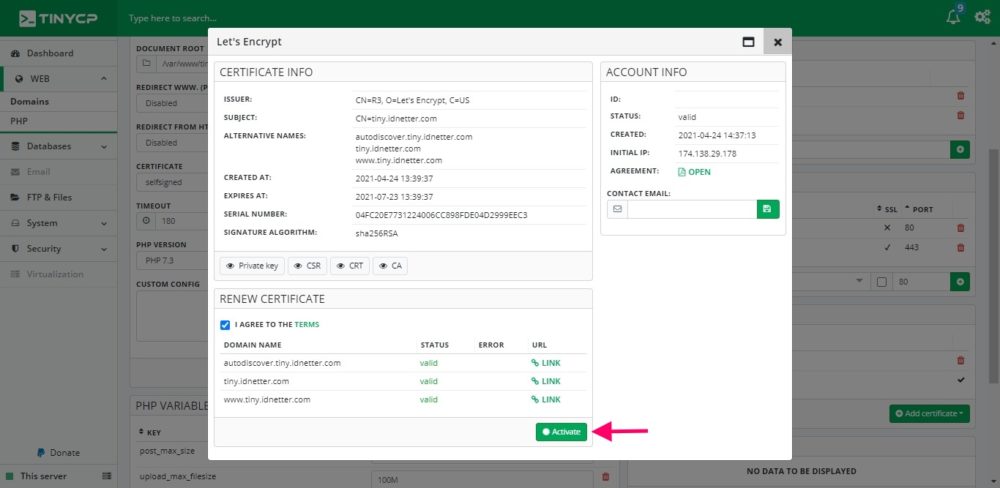Delete the upload_max_filesize variable

tap(605, 477)
